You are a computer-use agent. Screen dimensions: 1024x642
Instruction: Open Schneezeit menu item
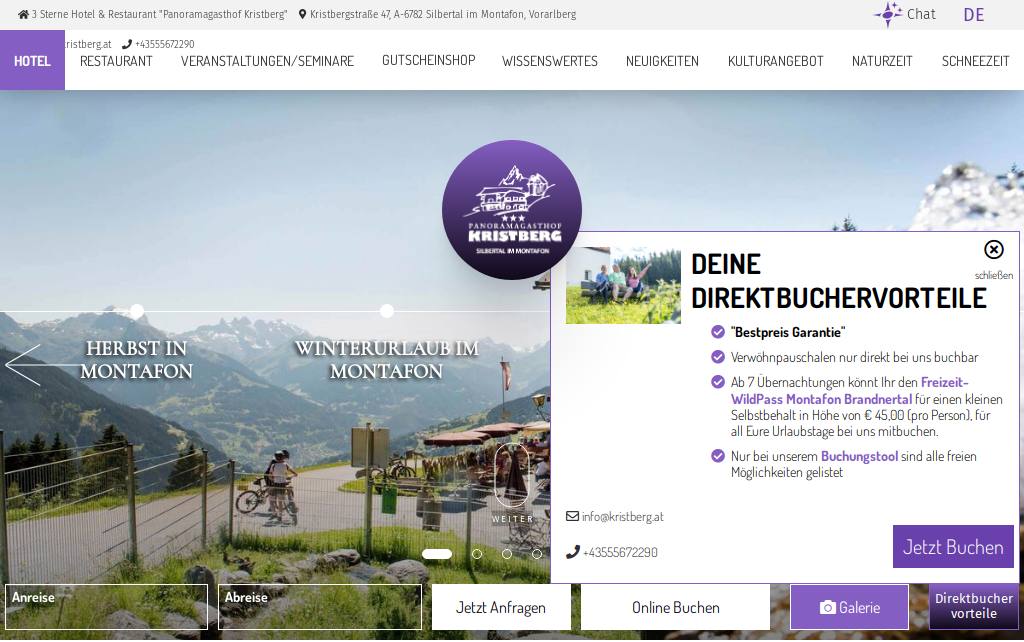coord(976,61)
